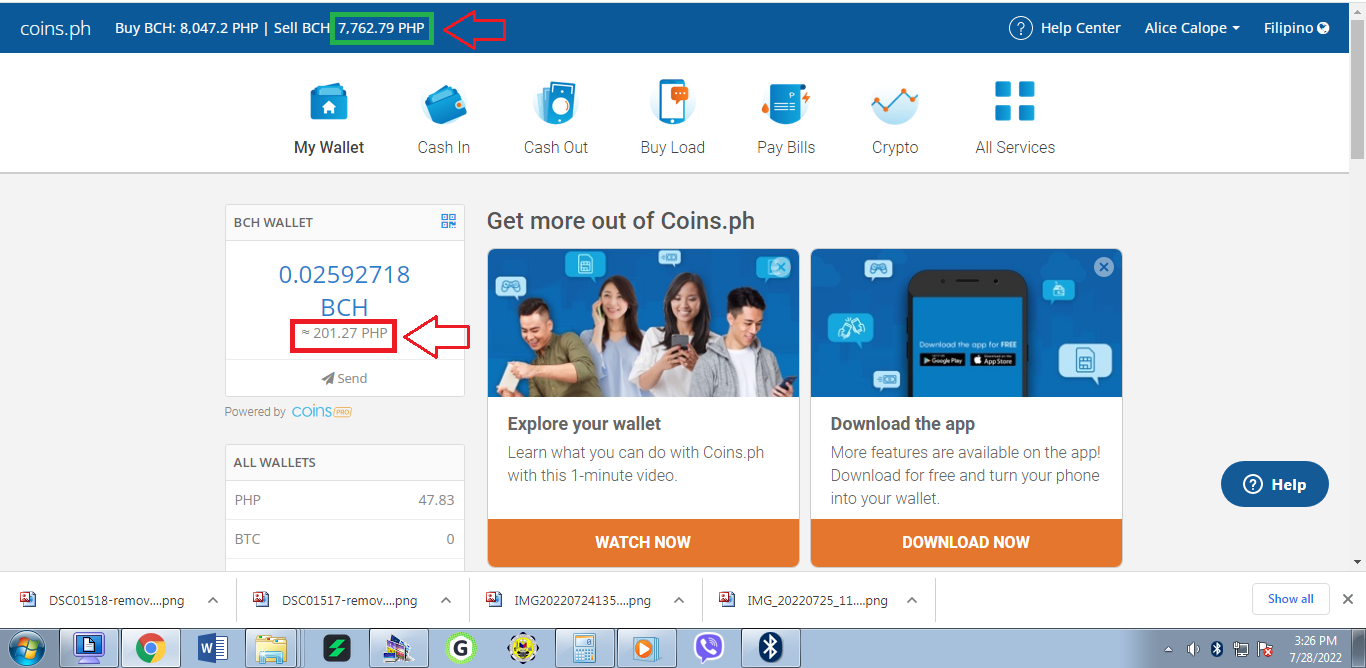The width and height of the screenshot is (1366, 668).
Task: Click Show all downloads
Action: 1290,599
